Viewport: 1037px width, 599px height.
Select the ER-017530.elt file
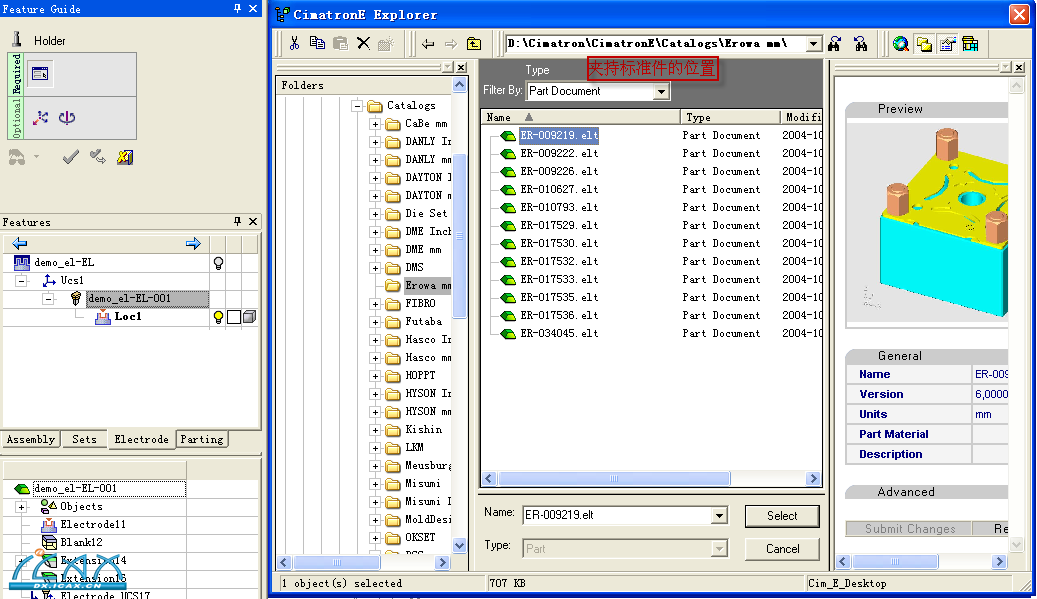coord(559,243)
